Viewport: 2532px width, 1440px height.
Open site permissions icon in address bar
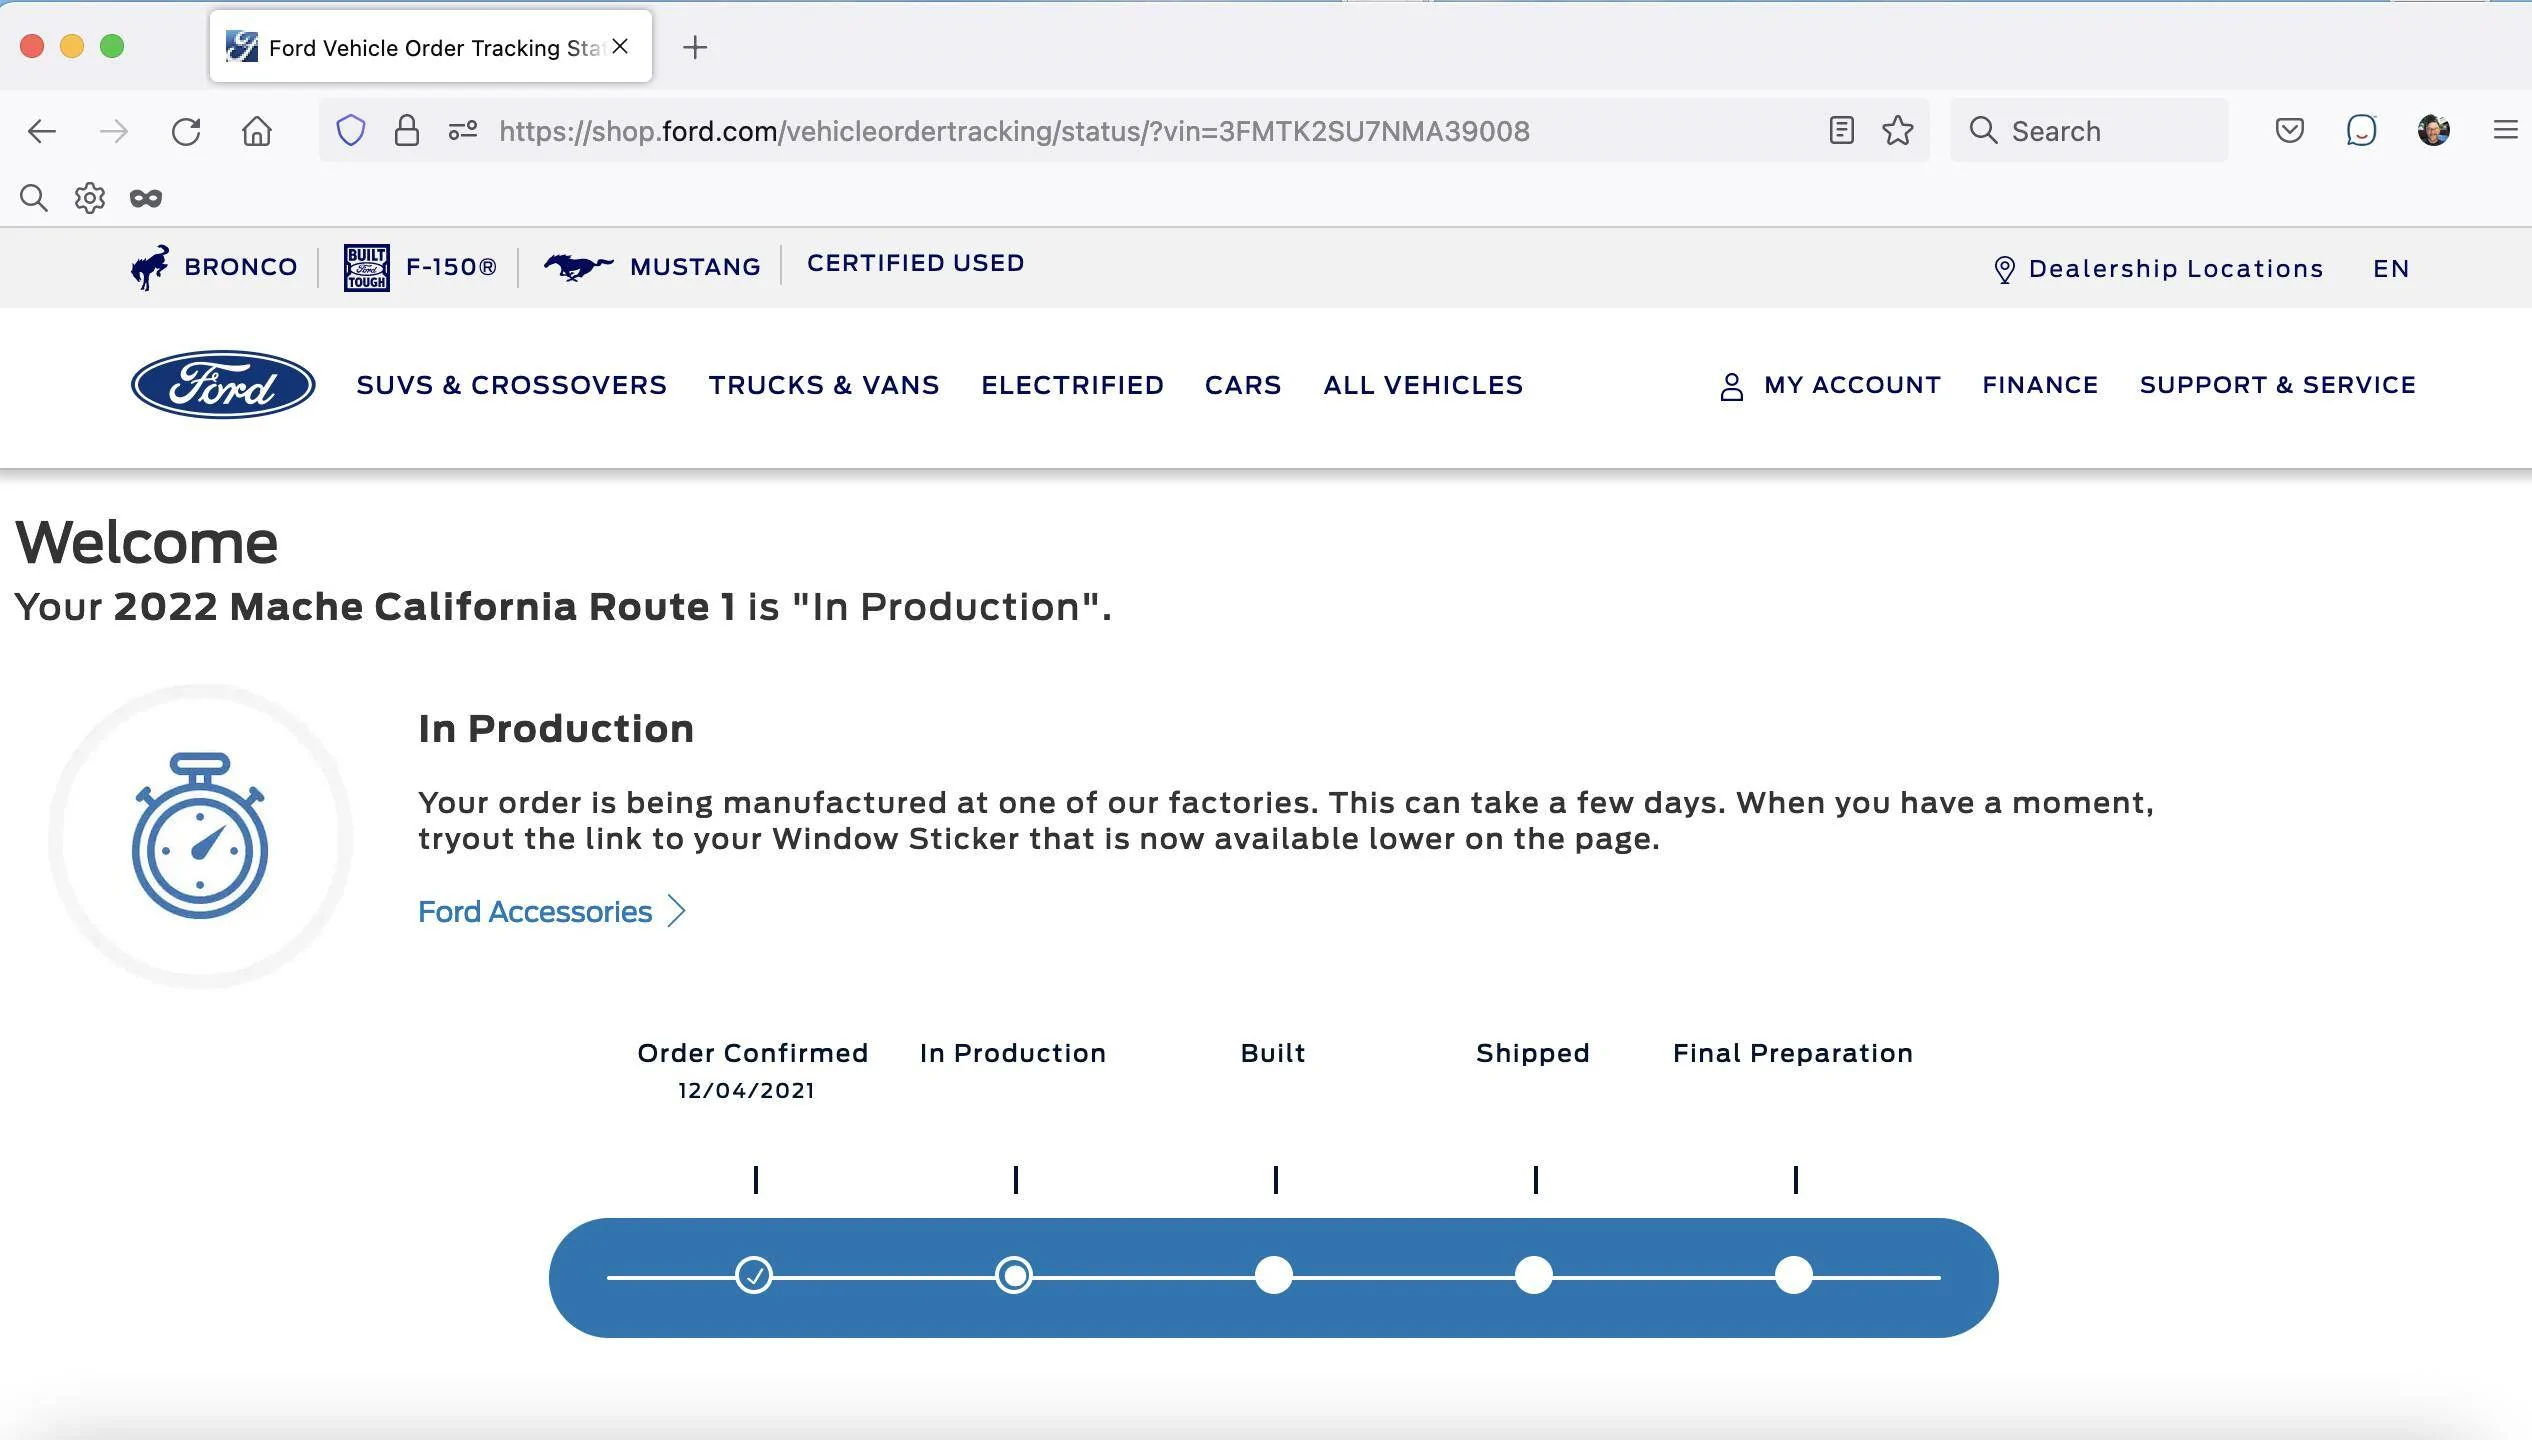(x=462, y=130)
